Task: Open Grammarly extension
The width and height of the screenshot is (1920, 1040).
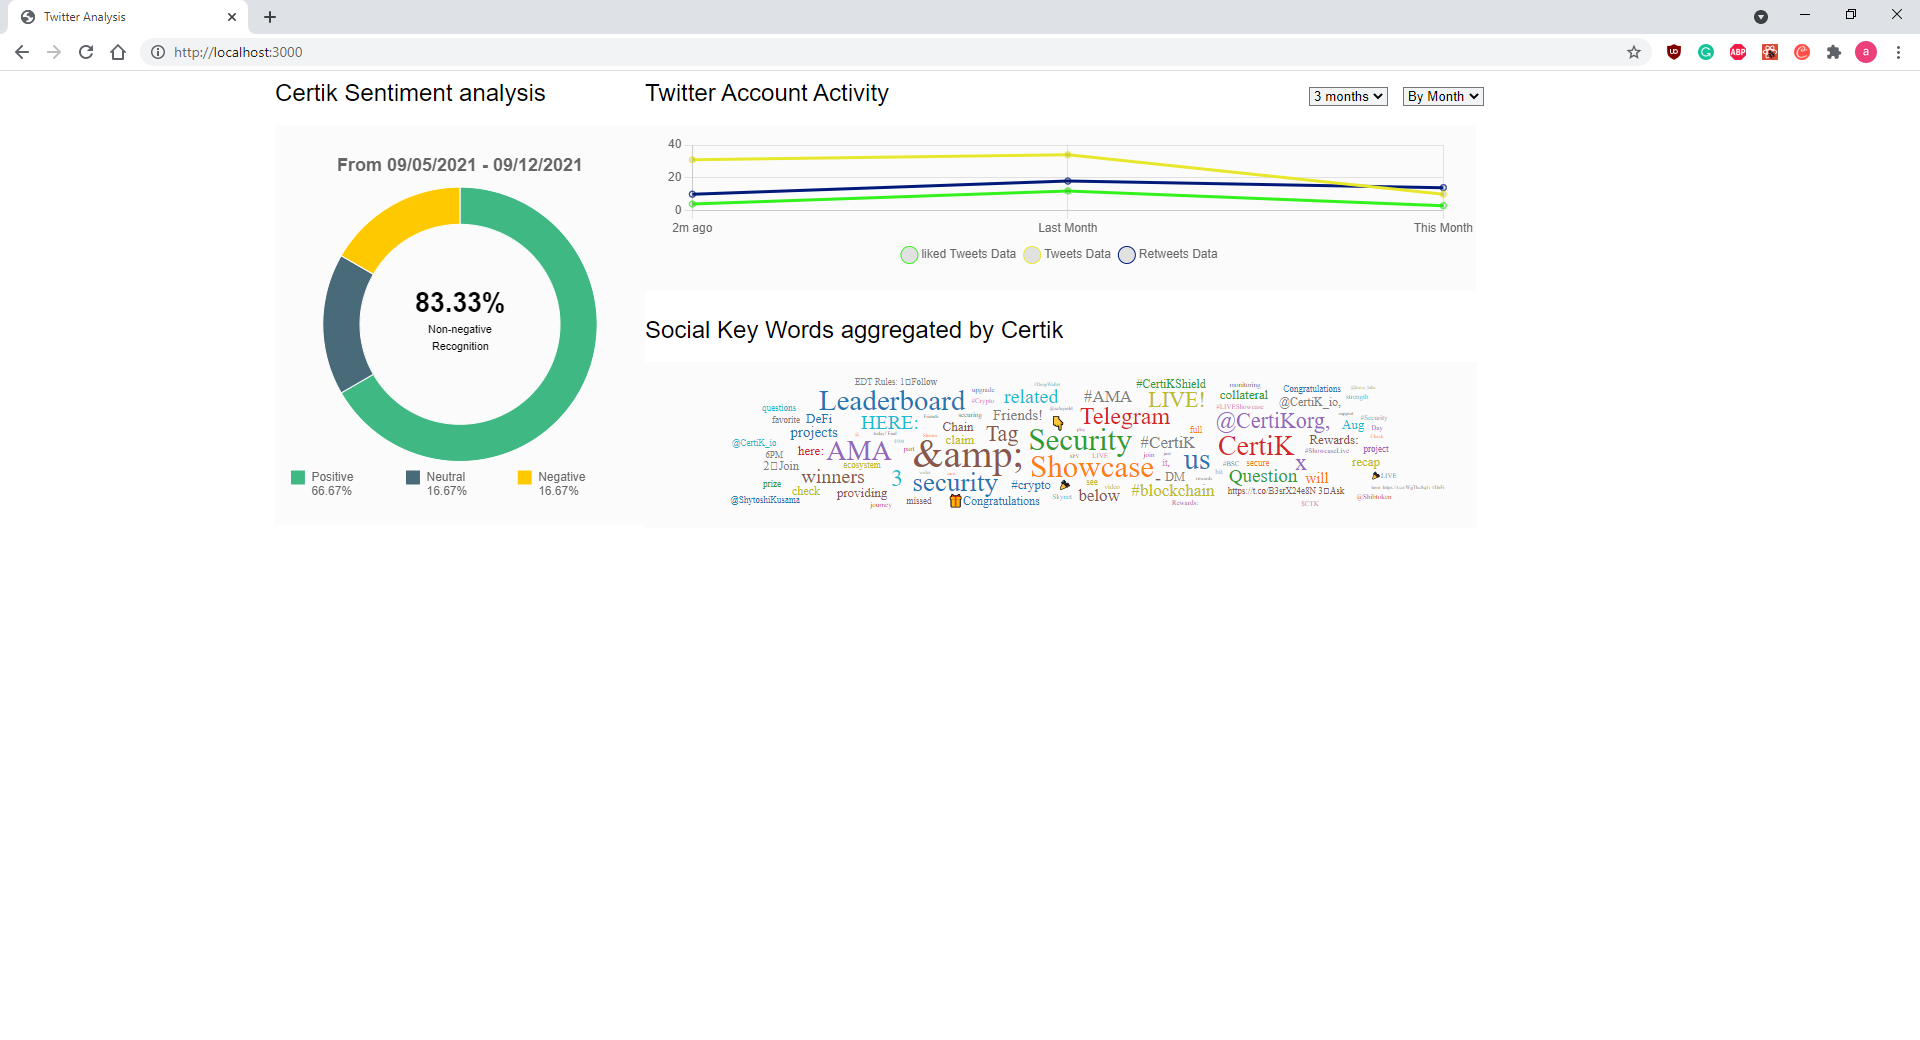Action: [1706, 52]
